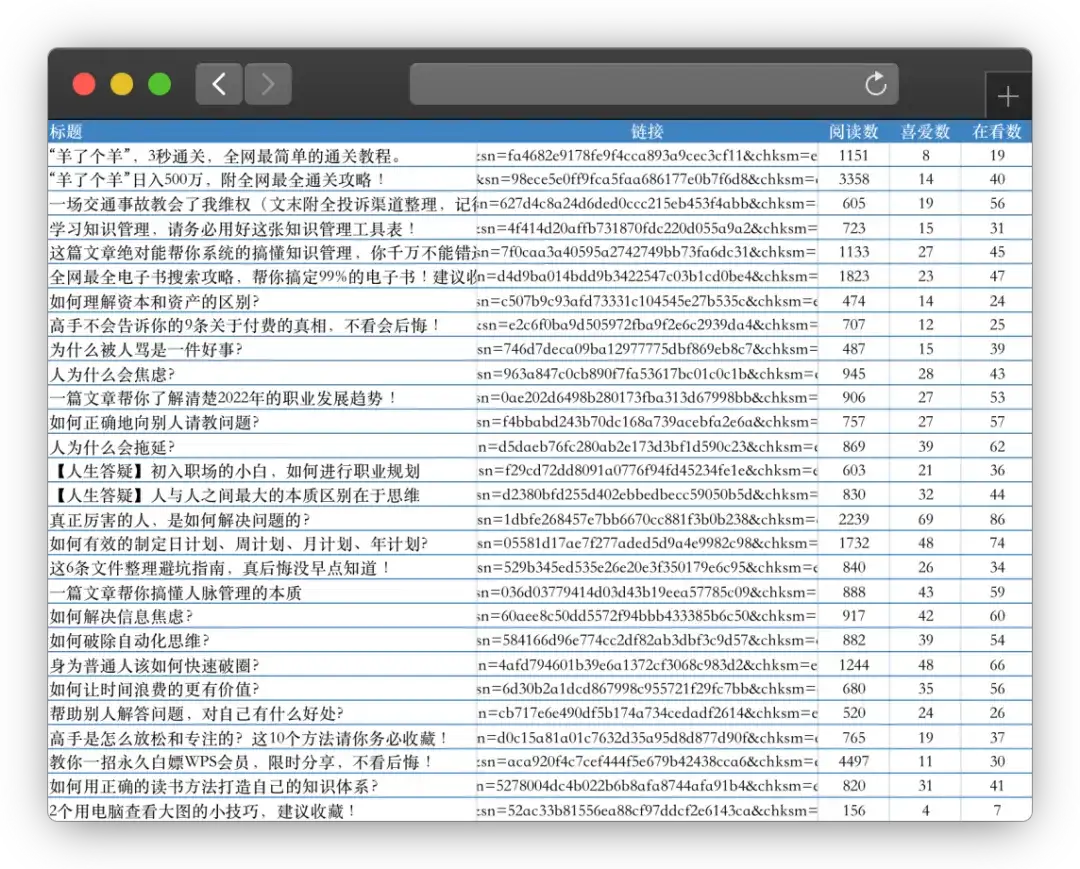Open a new tab with the plus button
Viewport: 1080px width, 869px height.
[1008, 96]
